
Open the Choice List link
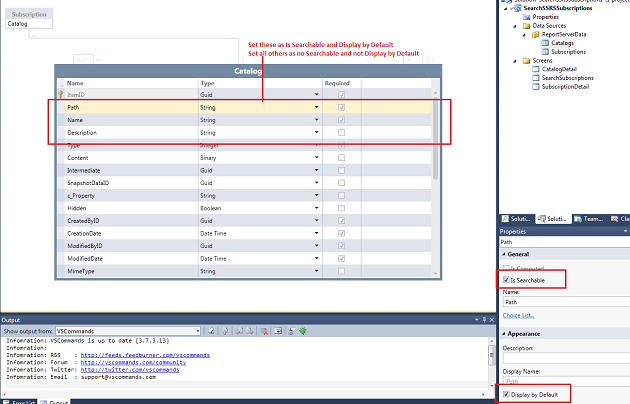click(518, 315)
